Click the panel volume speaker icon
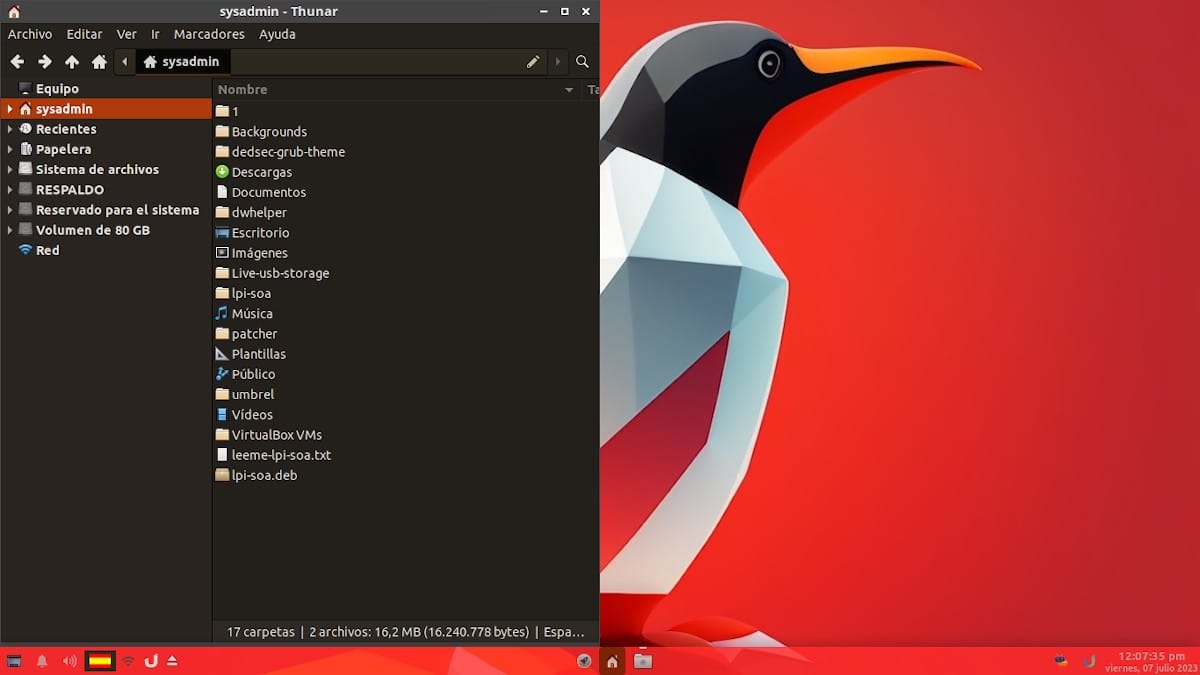The width and height of the screenshot is (1200, 675). point(69,661)
